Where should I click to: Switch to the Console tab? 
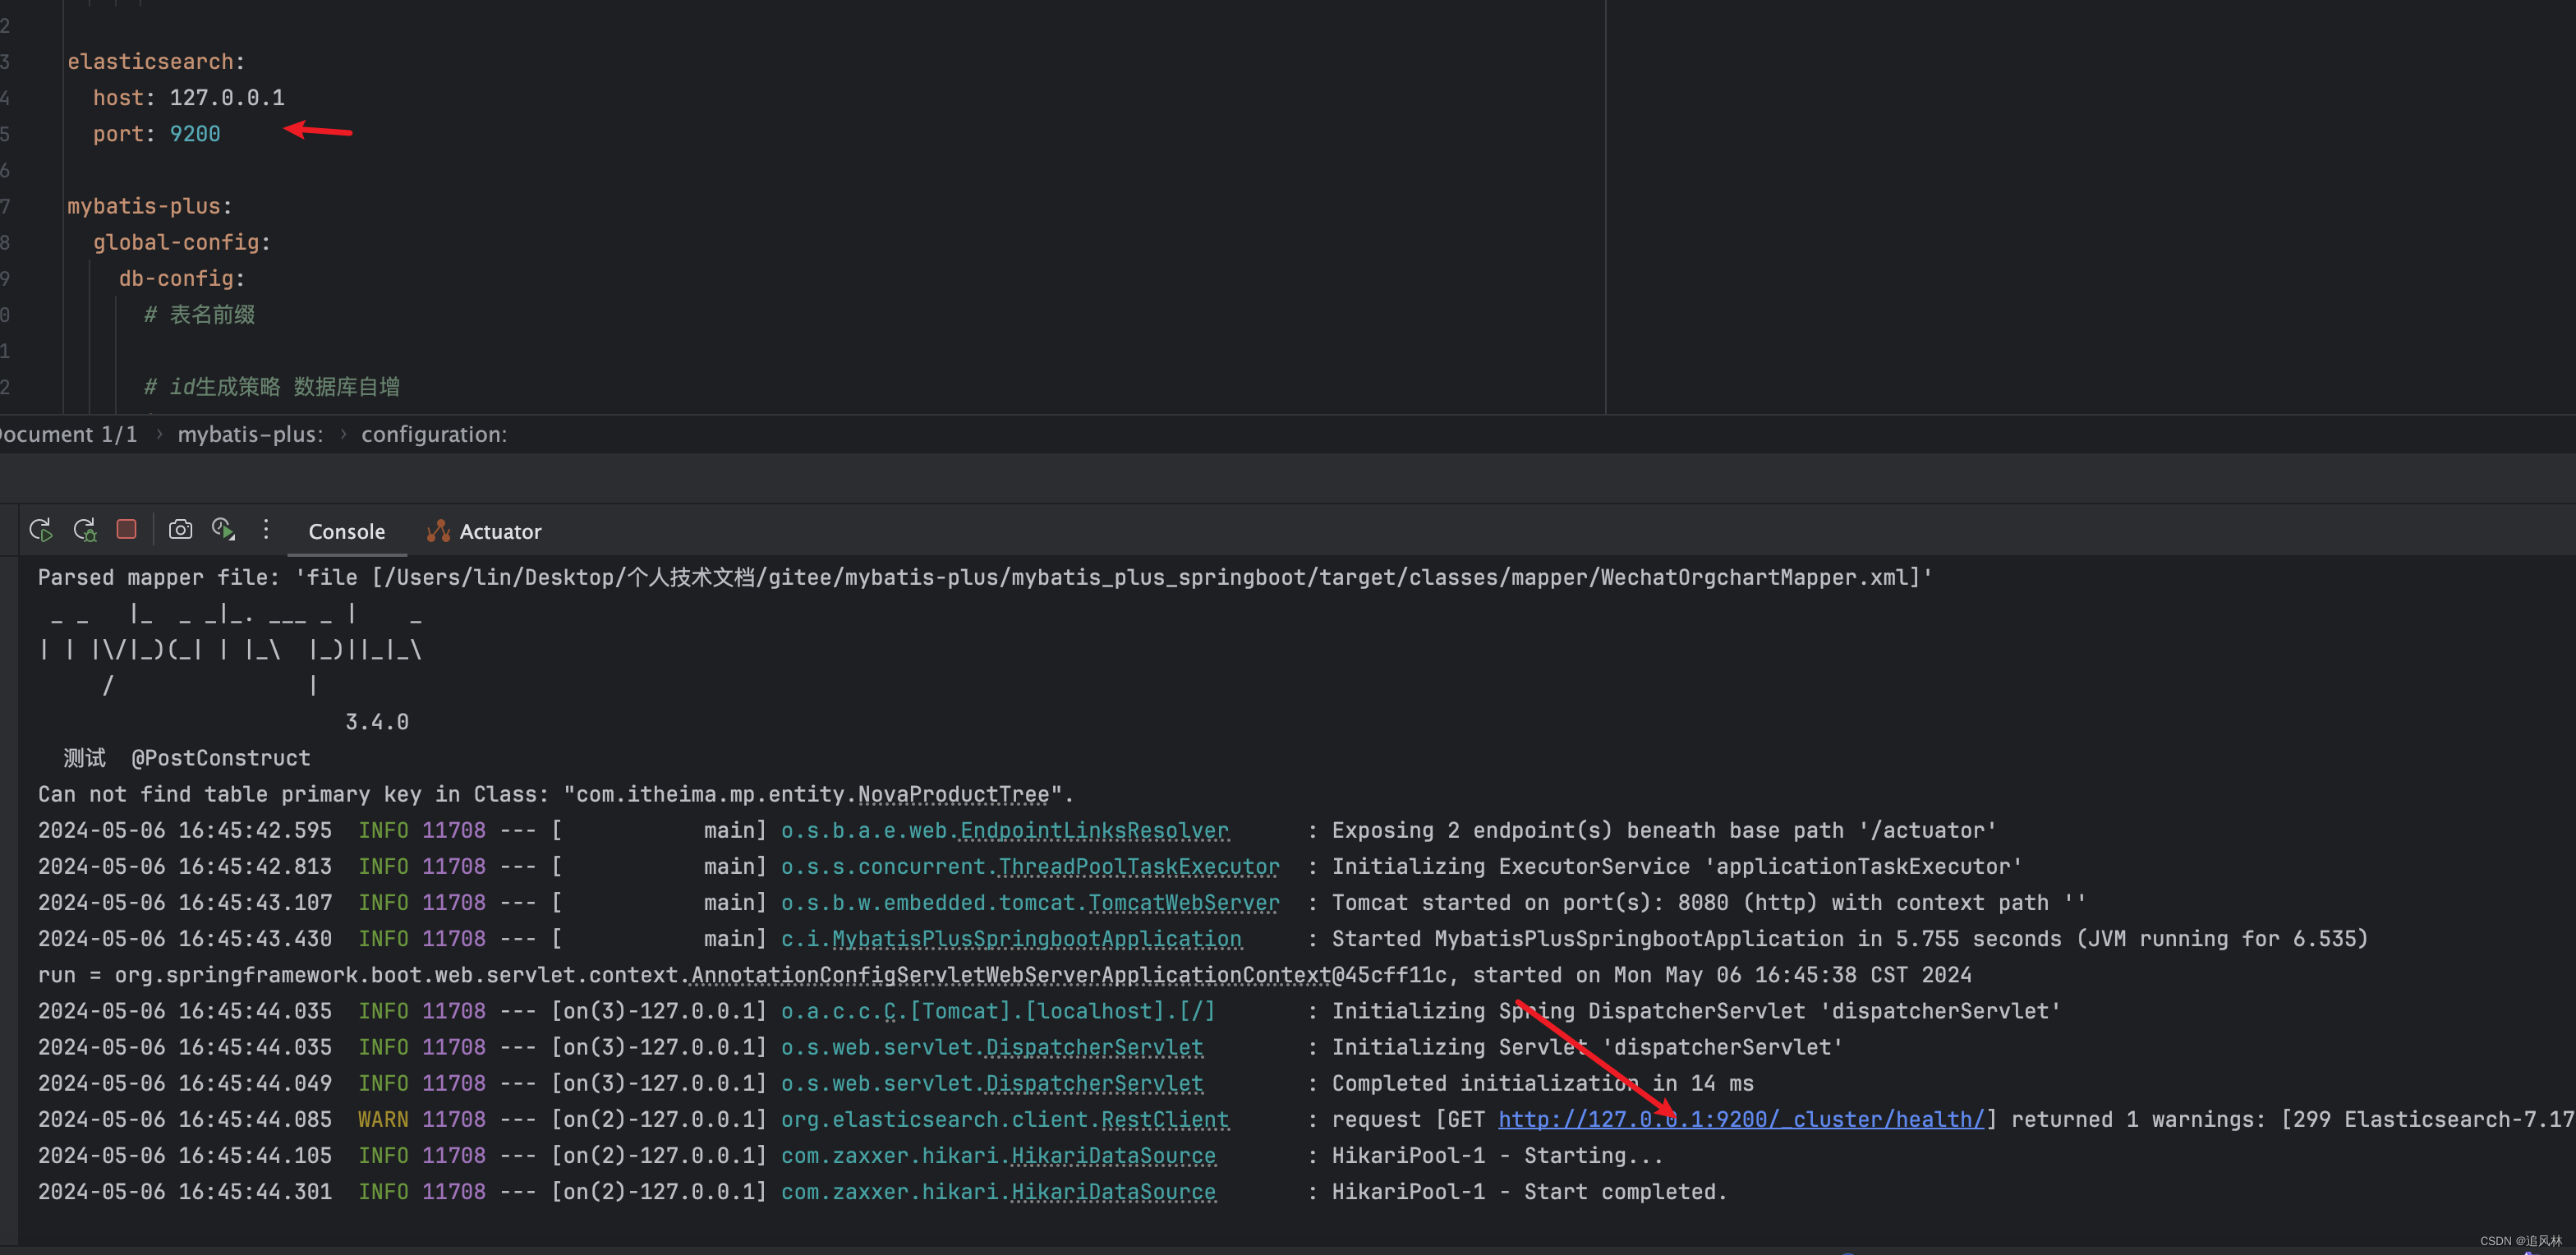tap(346, 531)
